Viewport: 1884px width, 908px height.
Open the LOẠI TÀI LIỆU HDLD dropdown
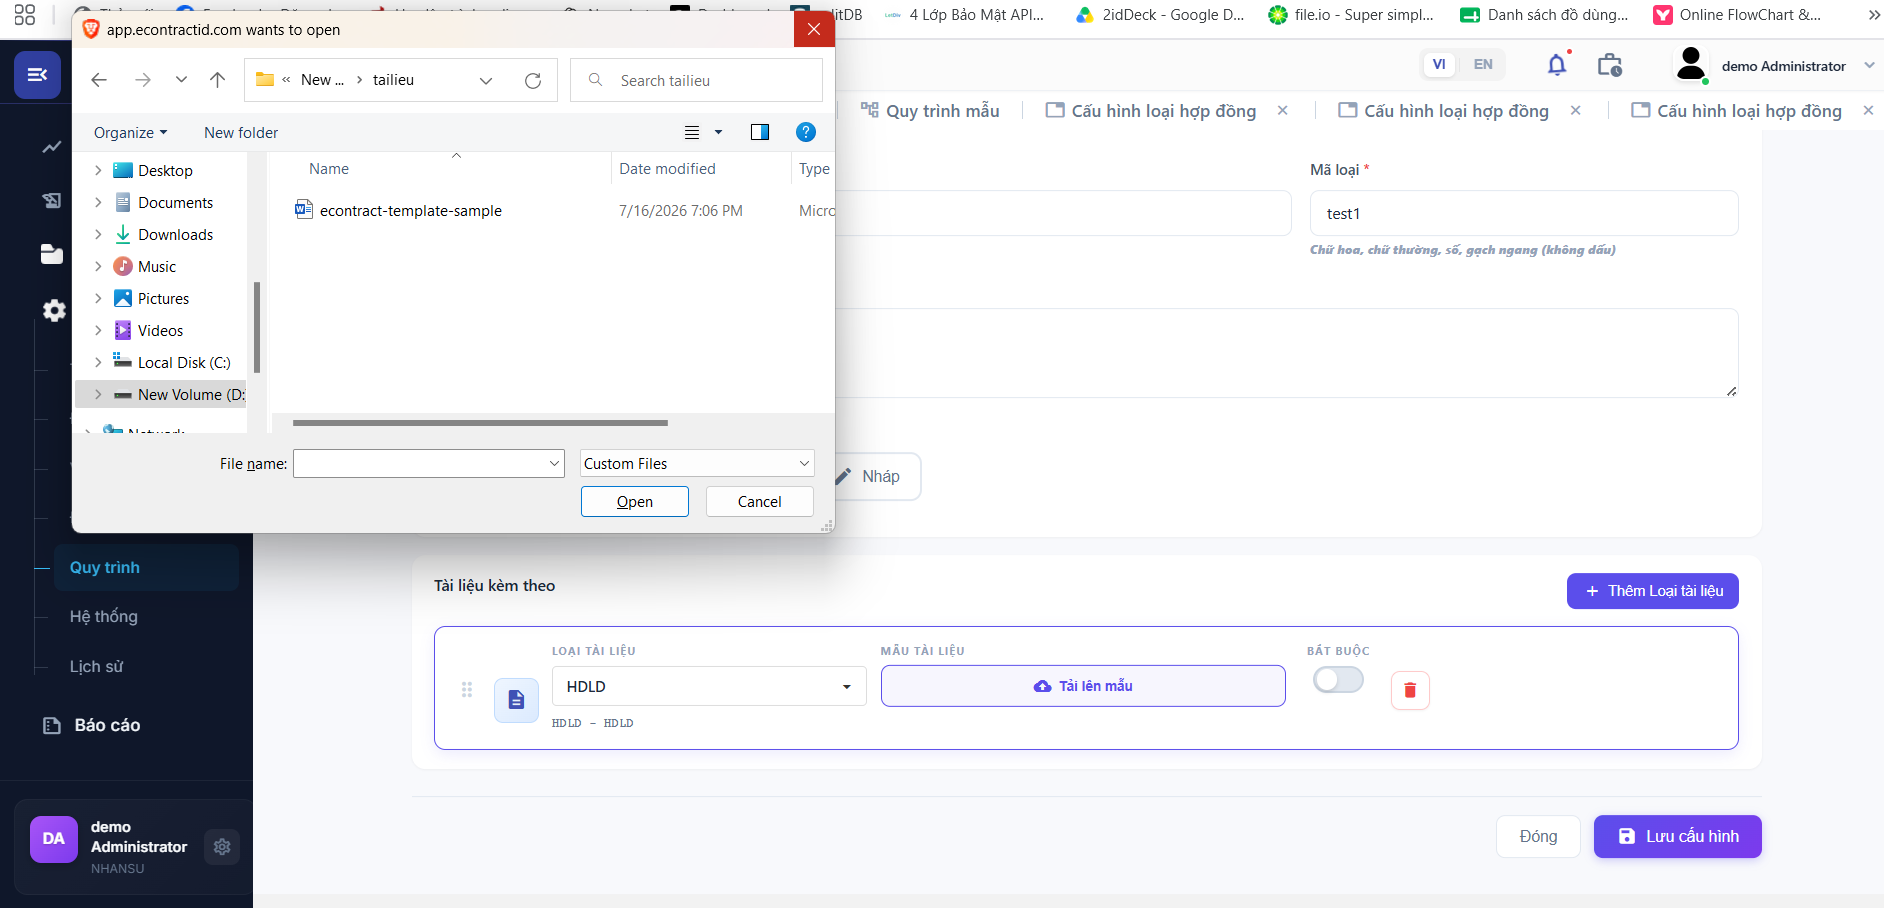click(709, 686)
